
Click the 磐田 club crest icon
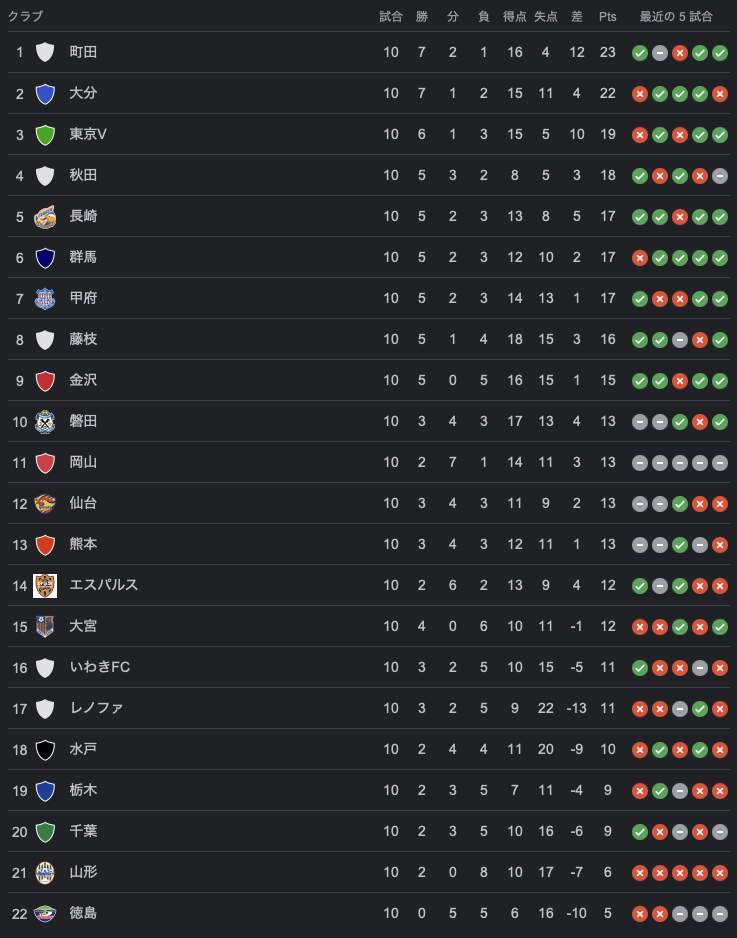click(x=45, y=421)
